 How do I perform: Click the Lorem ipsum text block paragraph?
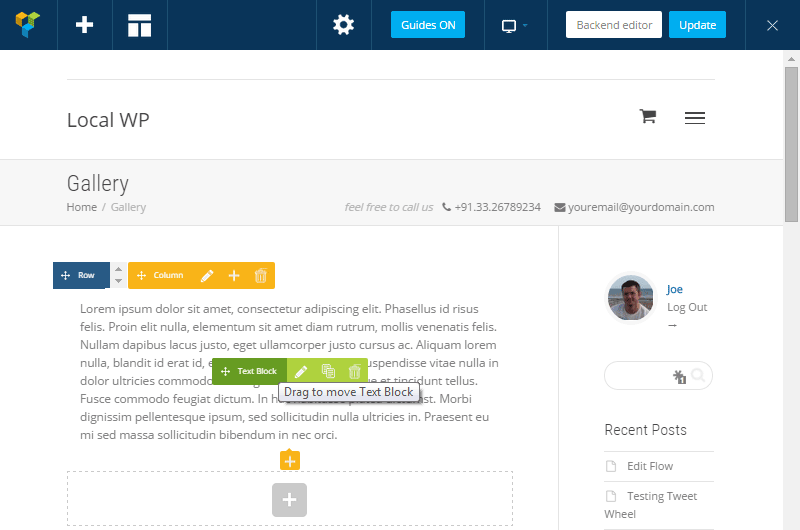click(289, 372)
